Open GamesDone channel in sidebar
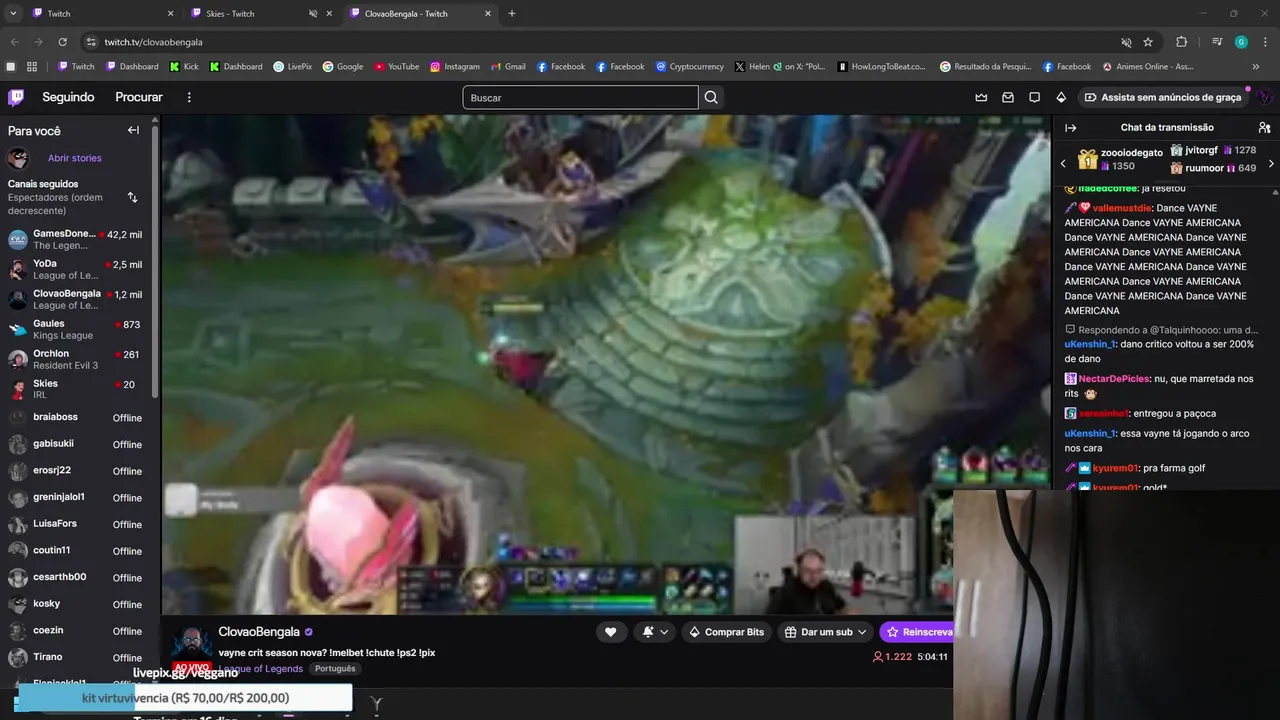The height and width of the screenshot is (720, 1280). (75, 239)
